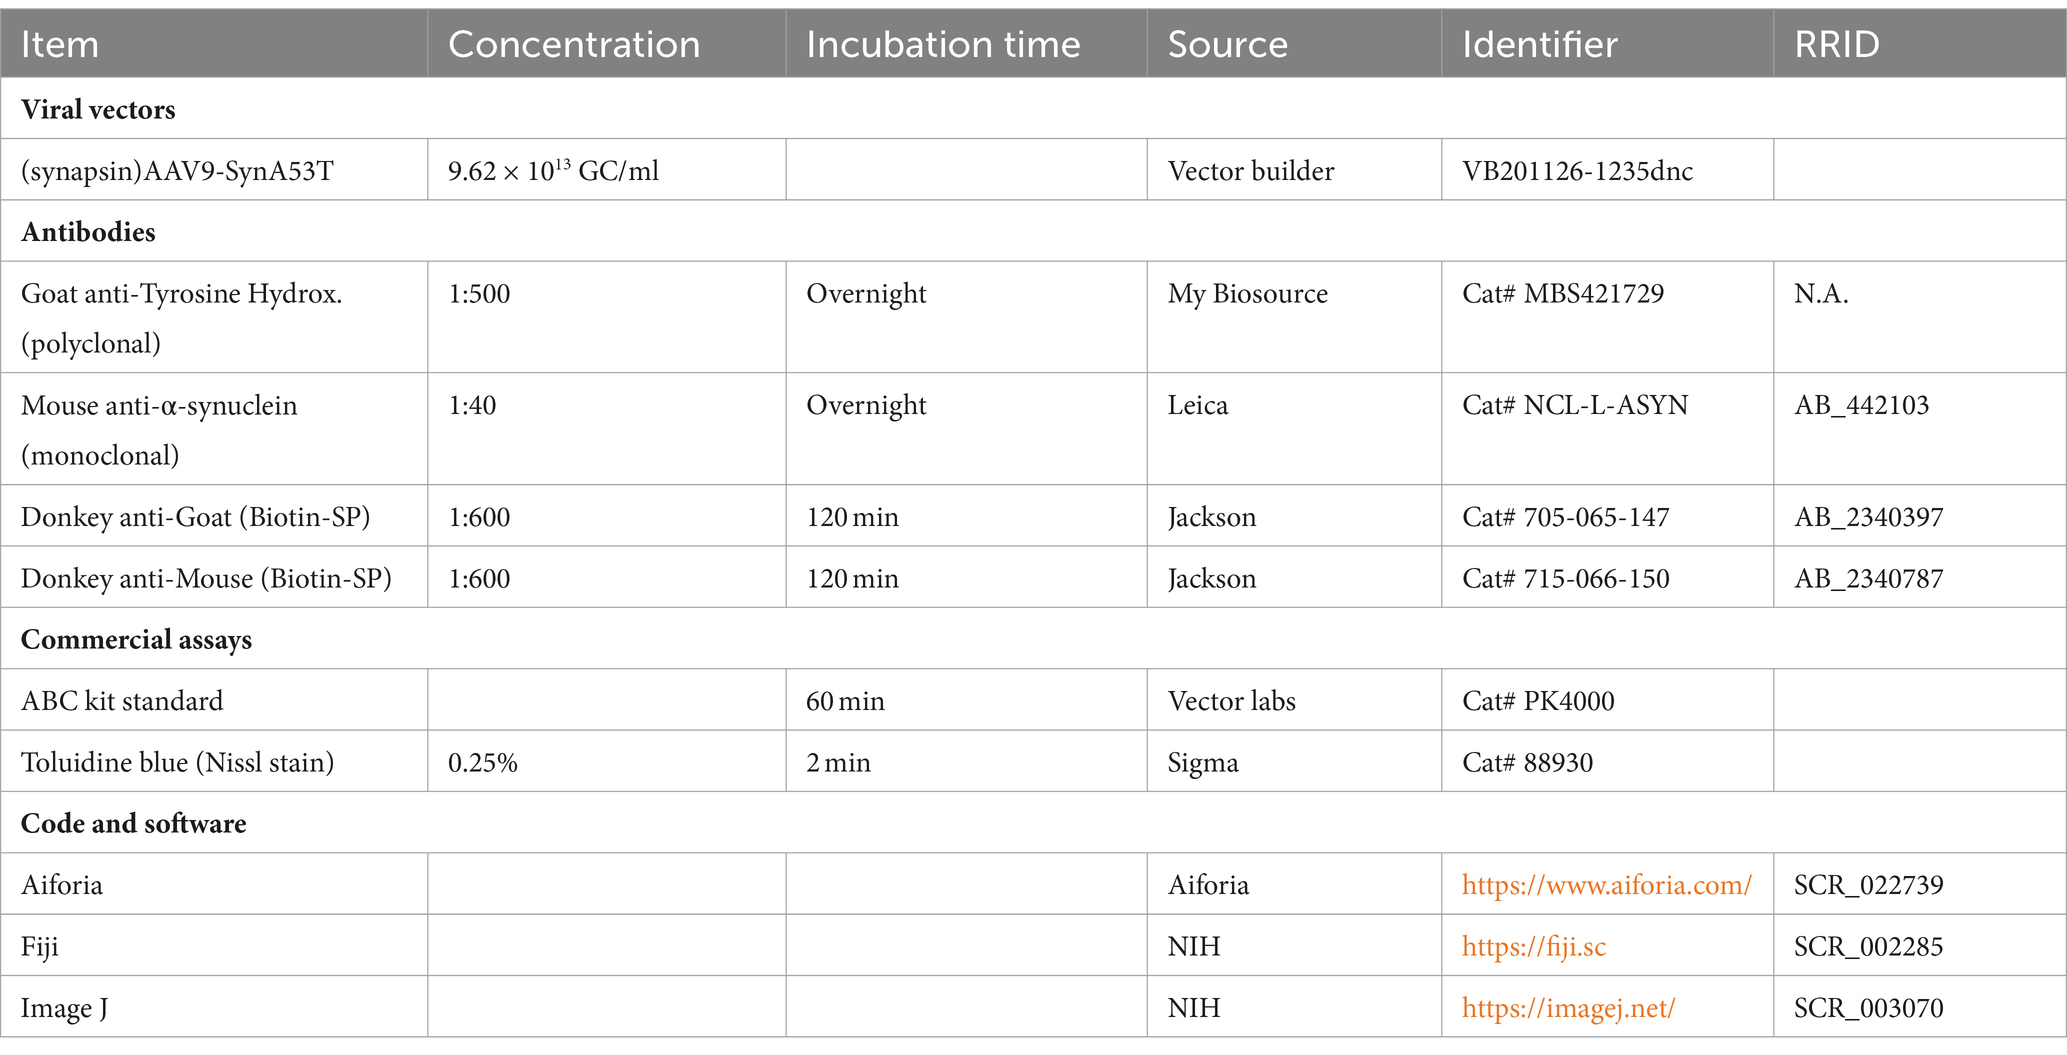Select the VB201126-1235dnc identifier cell
The image size is (2067, 1055).
pos(1608,171)
